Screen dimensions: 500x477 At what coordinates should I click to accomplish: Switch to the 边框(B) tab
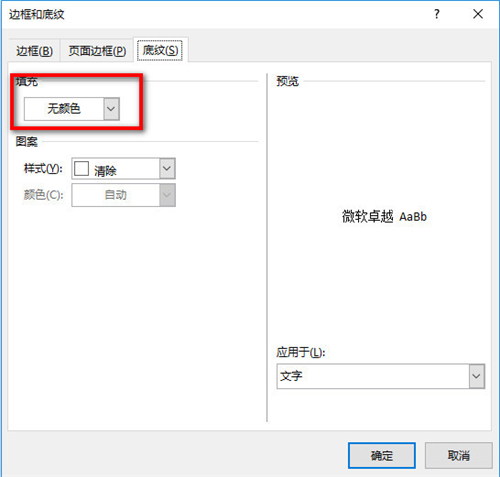point(34,51)
